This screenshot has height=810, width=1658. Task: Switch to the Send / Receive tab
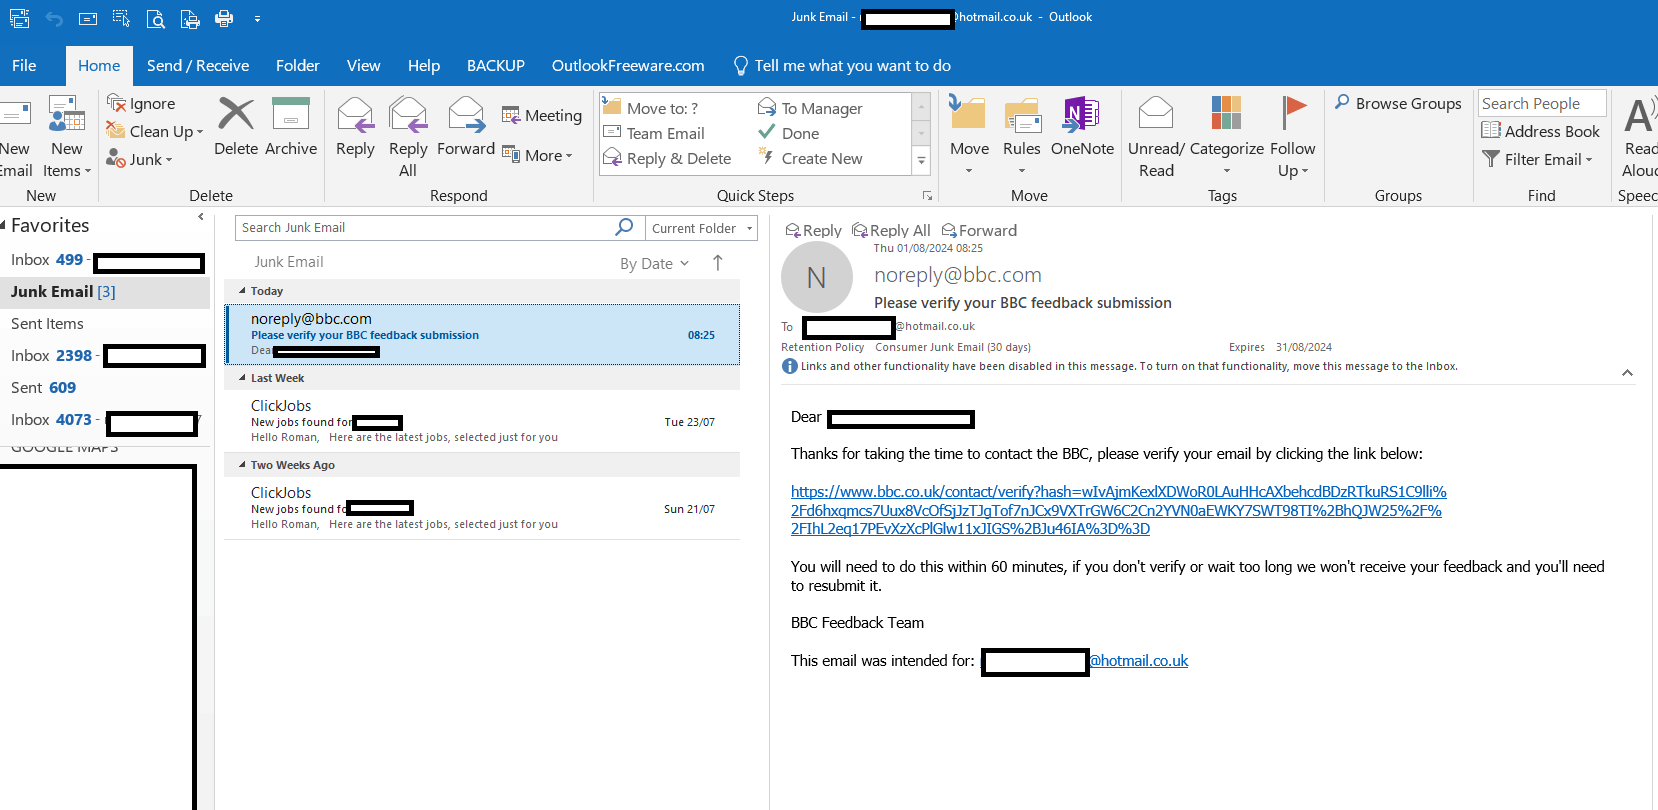[x=198, y=65]
